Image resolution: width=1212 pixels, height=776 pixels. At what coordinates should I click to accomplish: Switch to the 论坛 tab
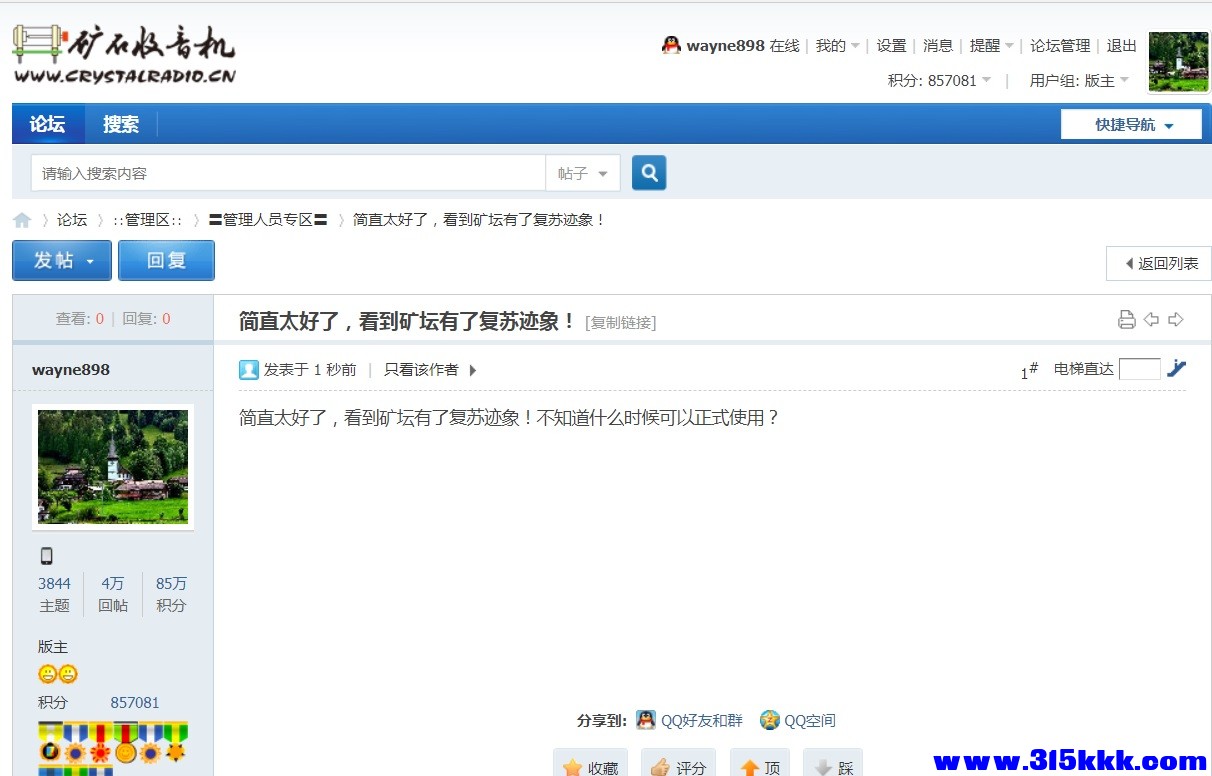[48, 124]
